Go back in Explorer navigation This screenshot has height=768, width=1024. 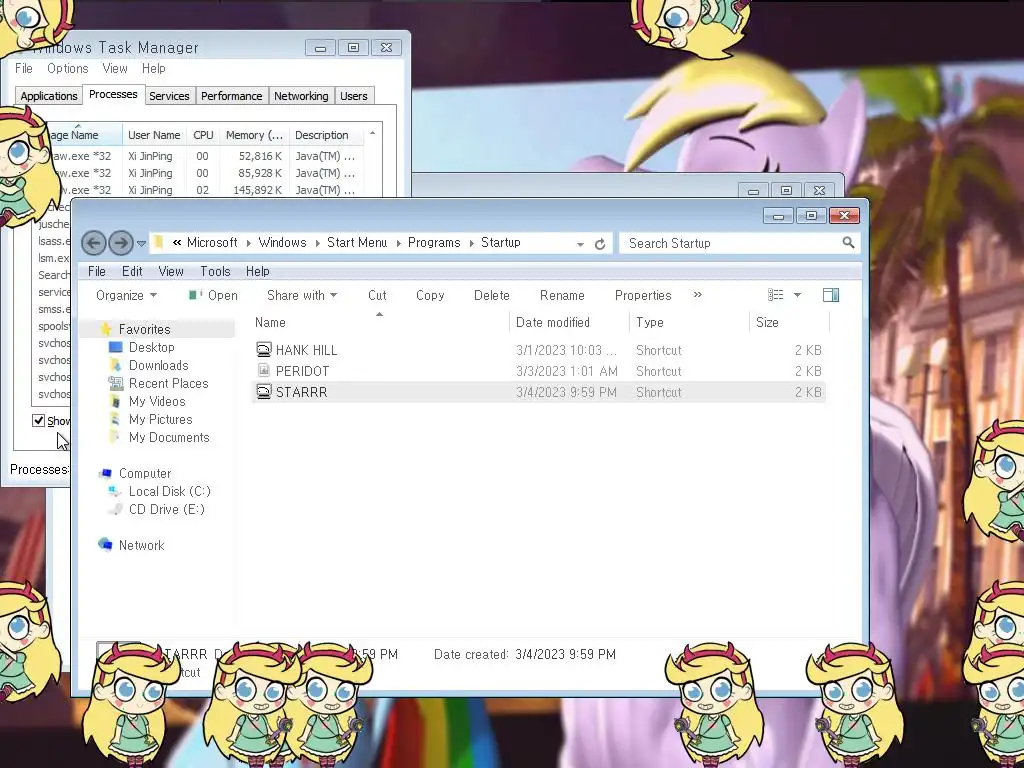click(93, 243)
